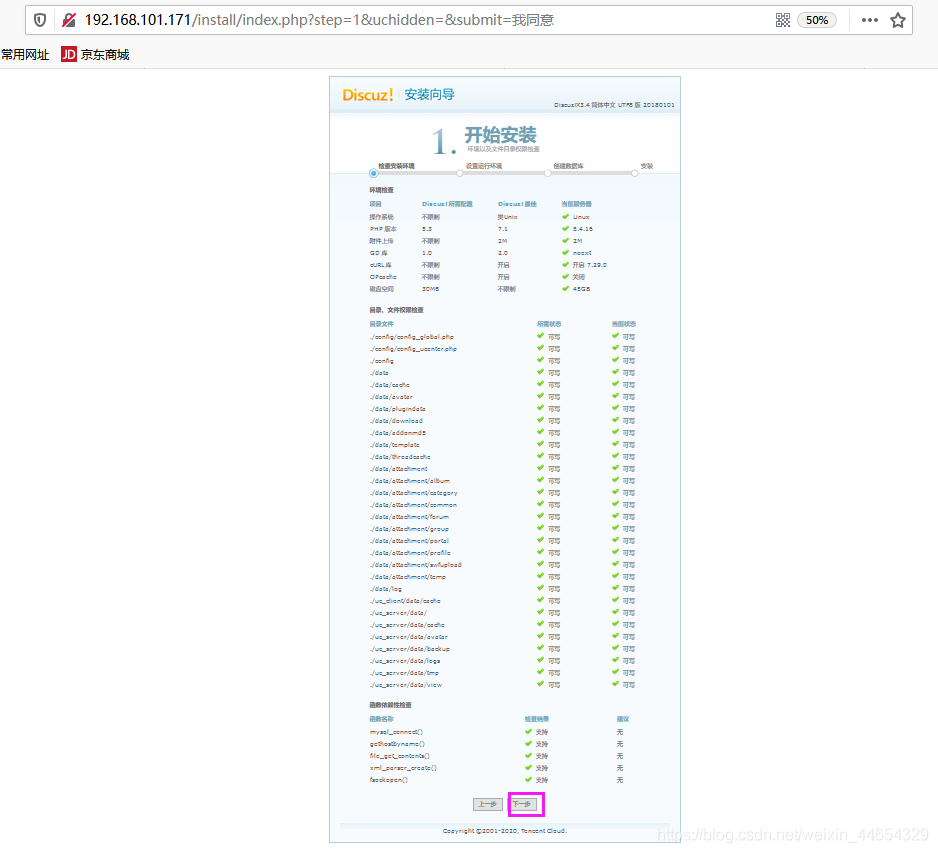Click the check for file_get_contents() support
This screenshot has width=938, height=853.
(528, 755)
